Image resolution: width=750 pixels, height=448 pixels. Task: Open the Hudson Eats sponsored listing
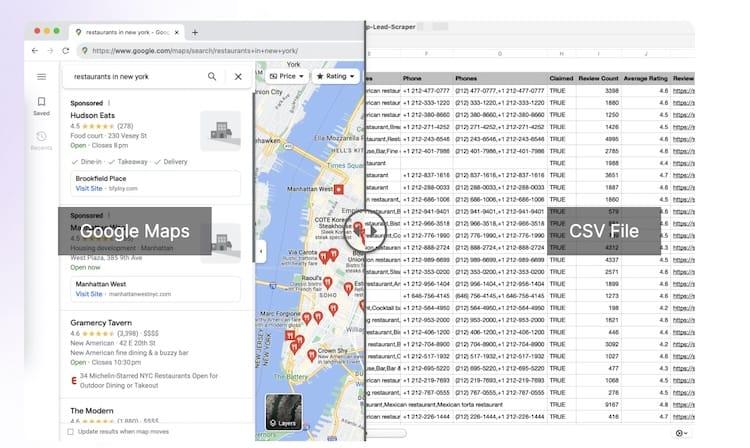coord(92,115)
